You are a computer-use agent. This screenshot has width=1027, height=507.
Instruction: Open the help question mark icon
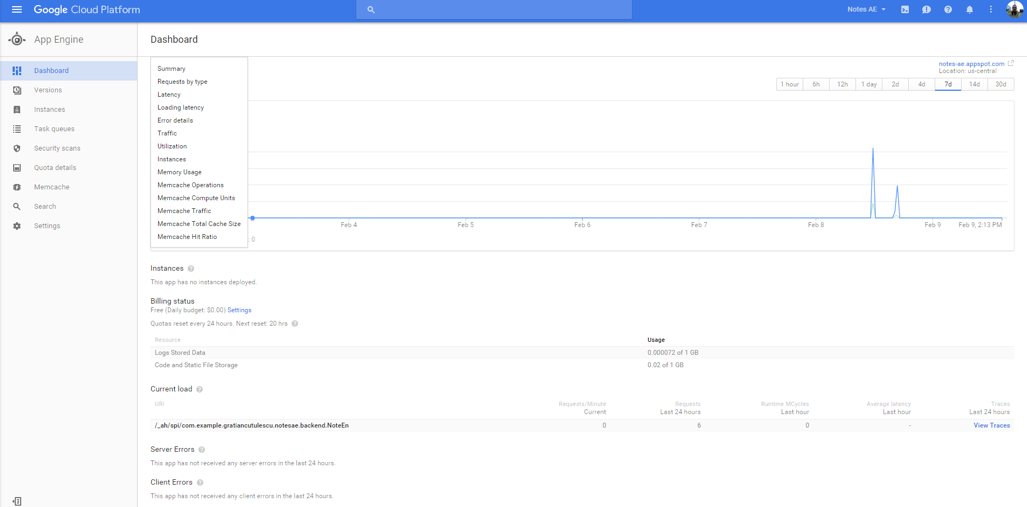pos(948,10)
